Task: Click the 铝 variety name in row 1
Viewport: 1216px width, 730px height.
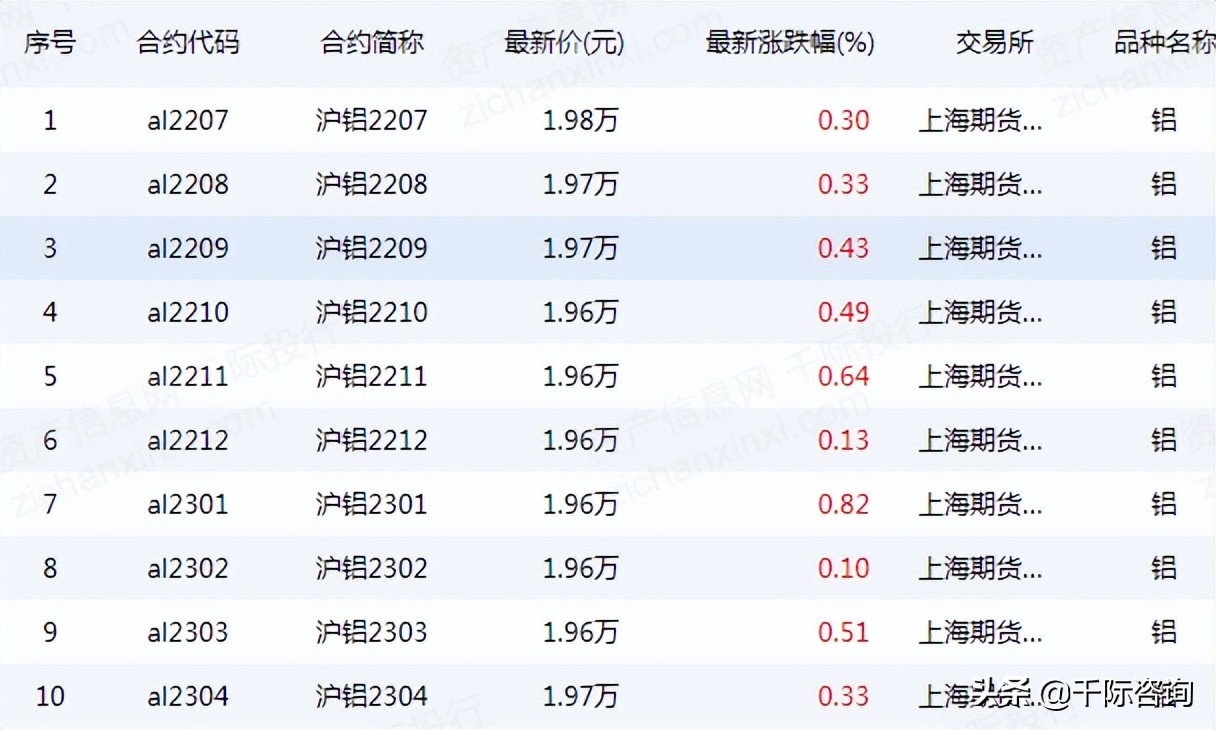Action: coord(1163,120)
